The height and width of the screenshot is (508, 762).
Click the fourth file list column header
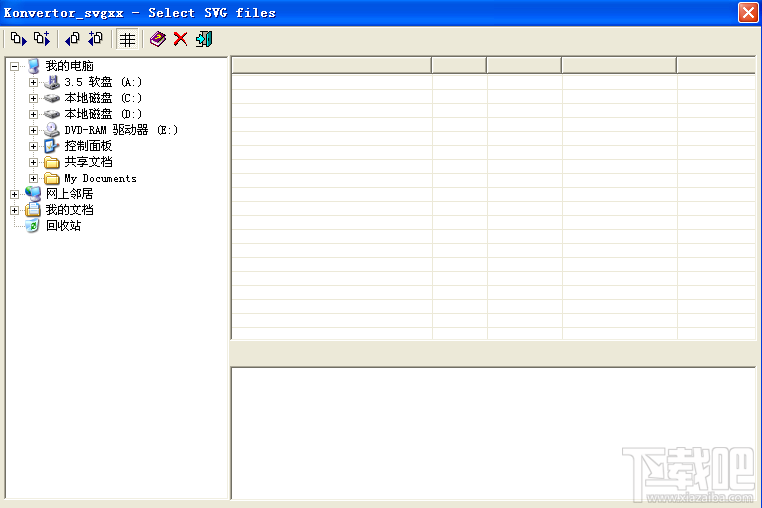[x=619, y=65]
